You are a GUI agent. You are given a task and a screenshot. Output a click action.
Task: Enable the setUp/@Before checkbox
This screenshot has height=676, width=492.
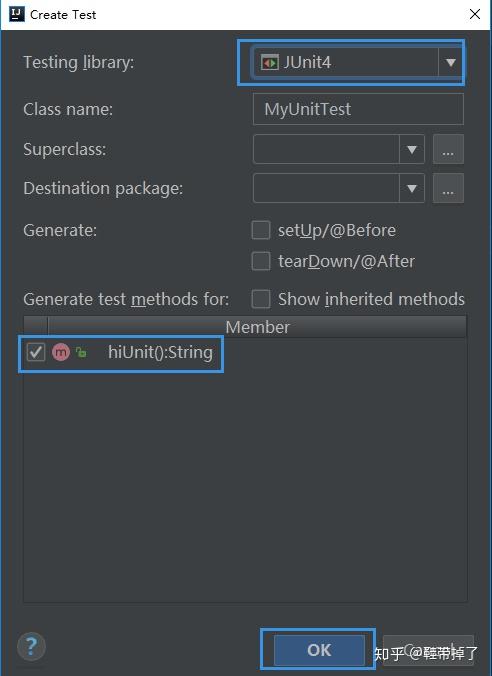point(261,230)
